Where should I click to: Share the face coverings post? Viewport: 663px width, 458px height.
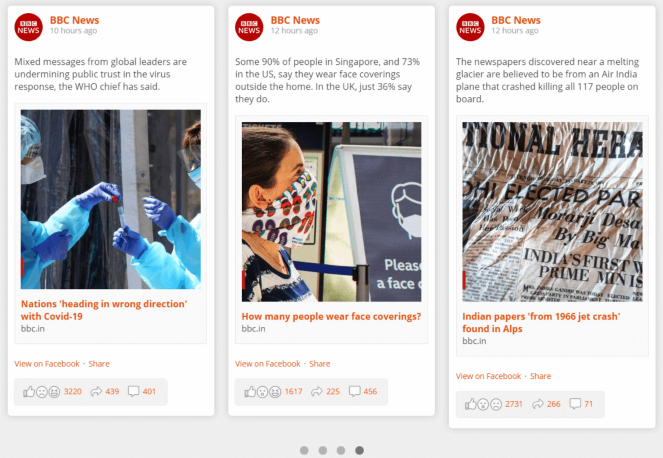tap(320, 364)
